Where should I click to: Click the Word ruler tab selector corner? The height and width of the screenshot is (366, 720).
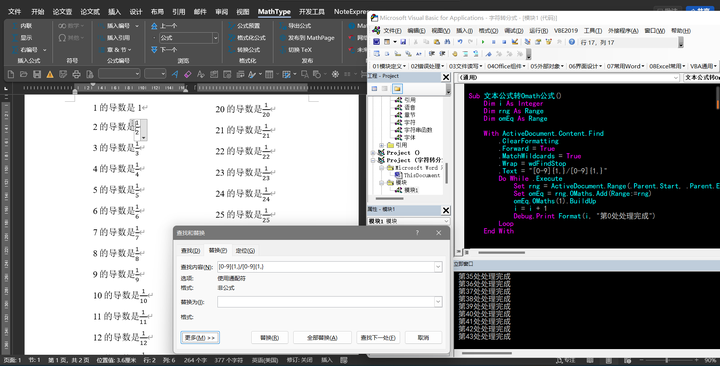6,88
